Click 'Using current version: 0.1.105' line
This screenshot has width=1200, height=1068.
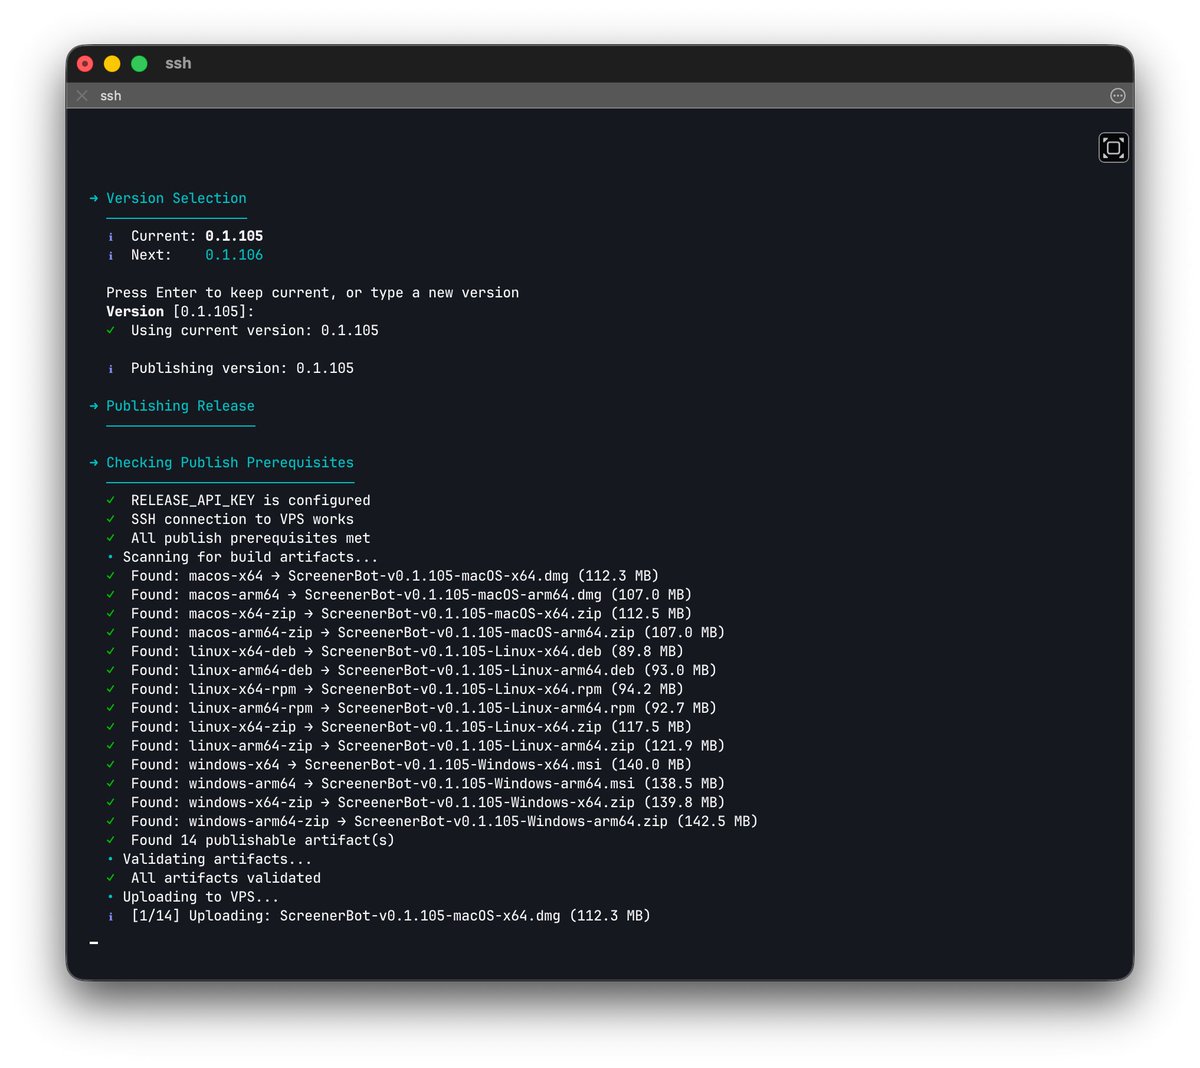255,330
